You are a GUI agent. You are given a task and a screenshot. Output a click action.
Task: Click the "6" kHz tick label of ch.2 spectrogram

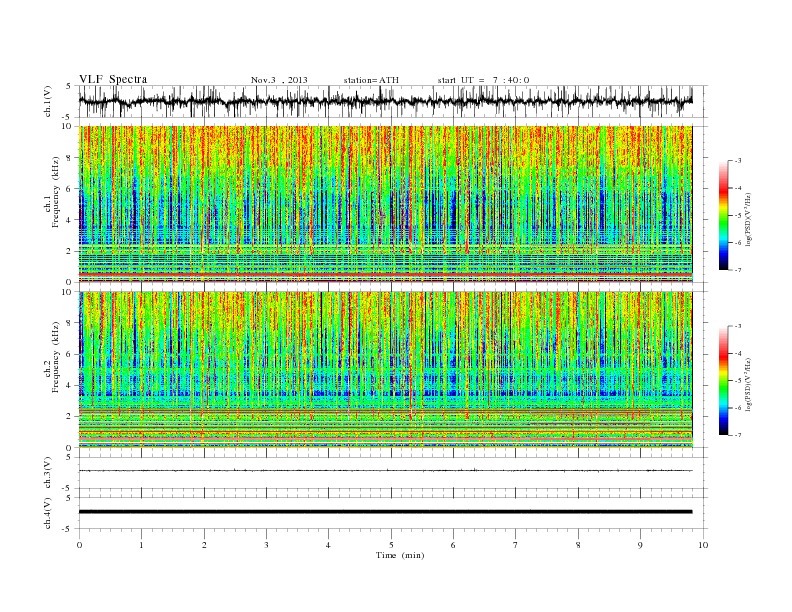click(69, 354)
